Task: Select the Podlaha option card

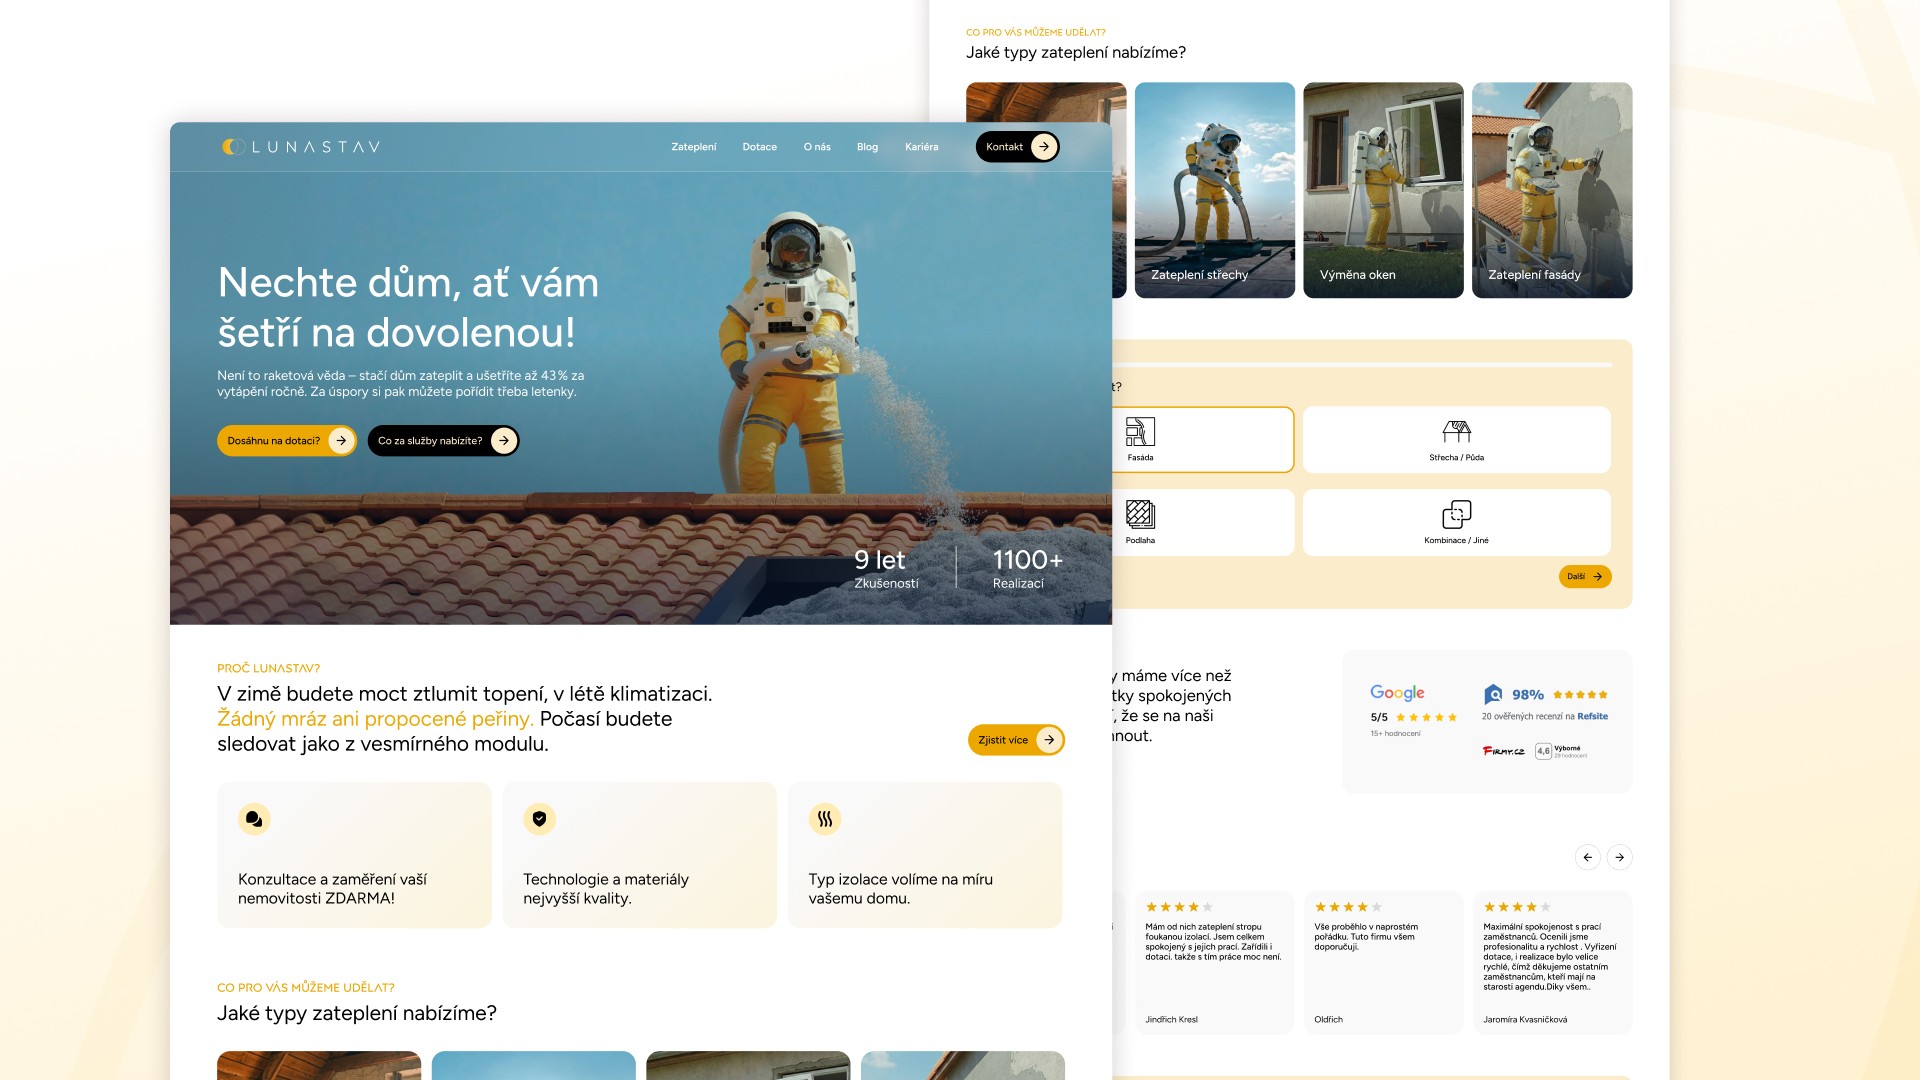Action: 1203,522
